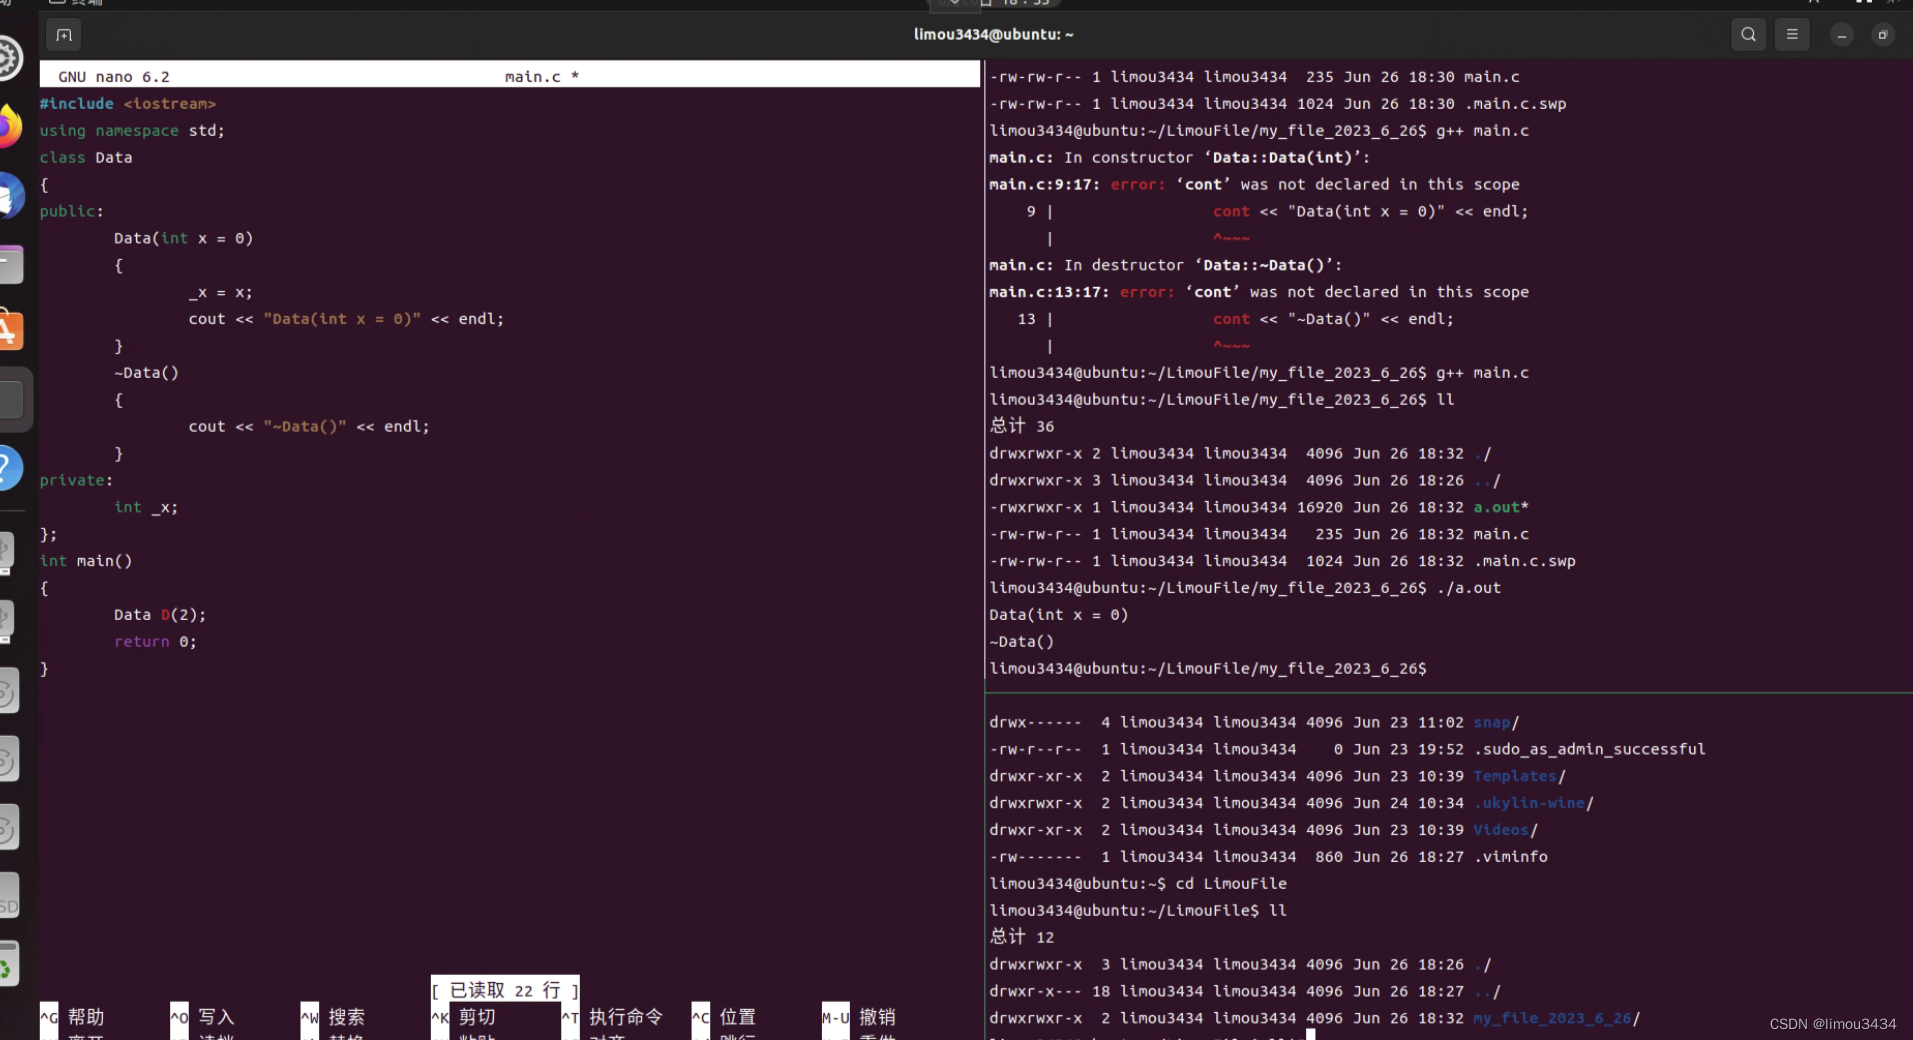Click the return 0; line
Viewport: 1913px width, 1040px height.
[x=155, y=642]
